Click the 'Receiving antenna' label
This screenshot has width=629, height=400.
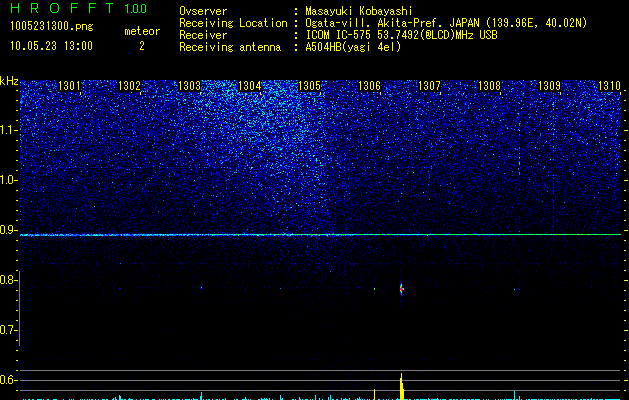230,47
